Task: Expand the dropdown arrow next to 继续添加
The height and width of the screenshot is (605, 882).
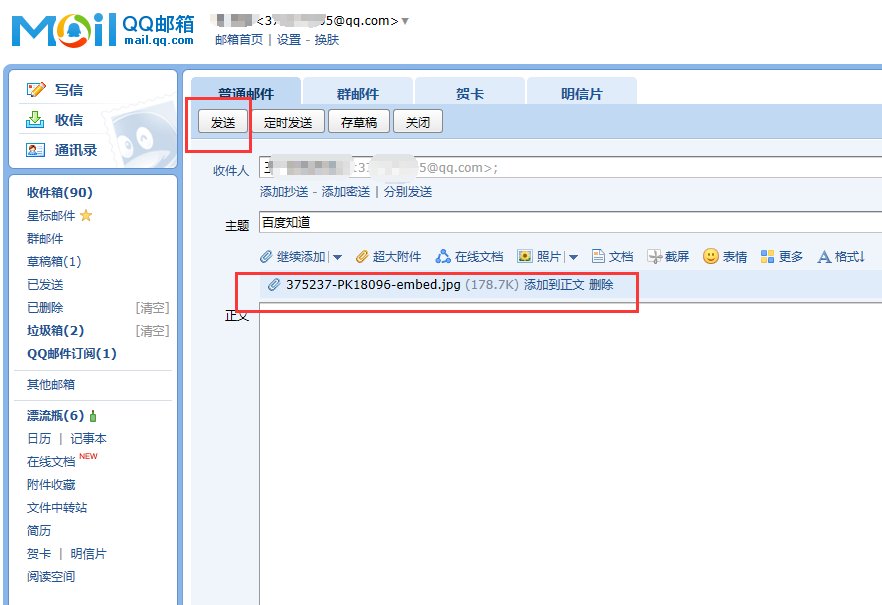Action: tap(337, 255)
